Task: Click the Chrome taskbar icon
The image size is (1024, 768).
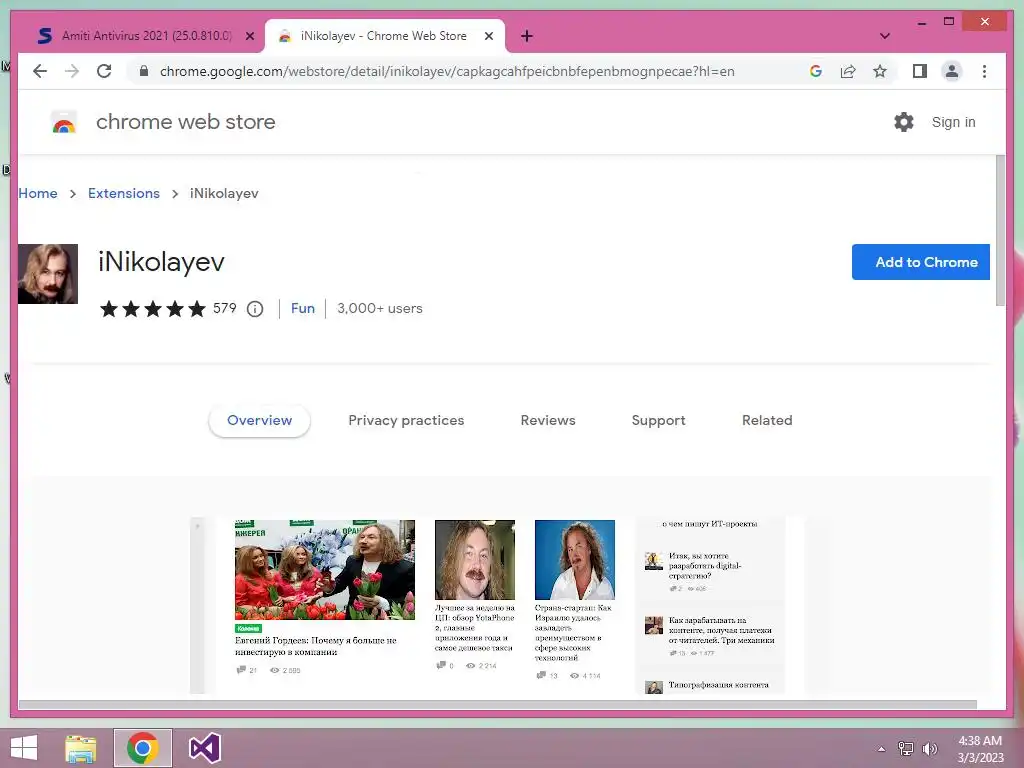Action: tap(142, 748)
